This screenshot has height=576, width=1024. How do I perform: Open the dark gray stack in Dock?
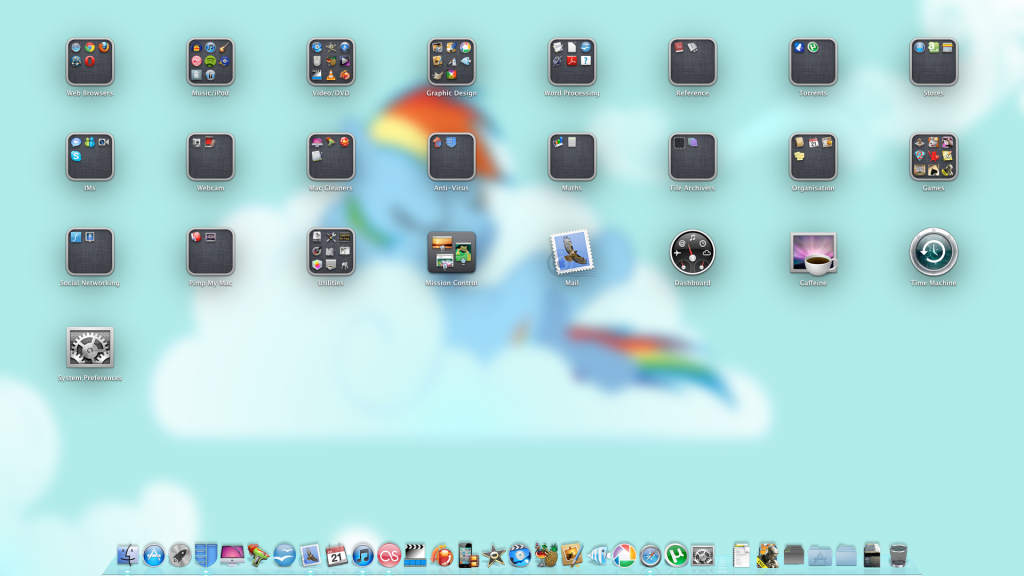coord(793,555)
